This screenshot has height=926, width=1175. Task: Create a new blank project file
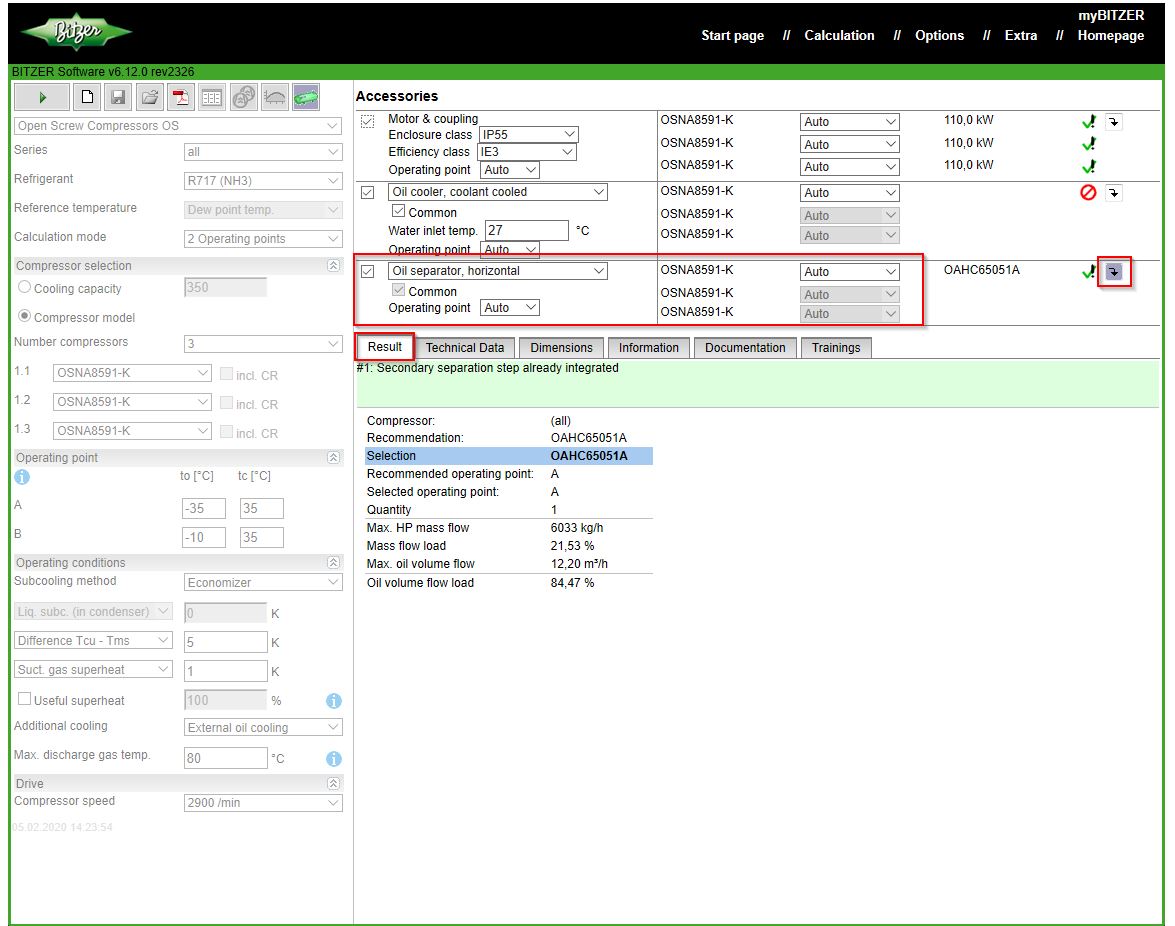87,97
